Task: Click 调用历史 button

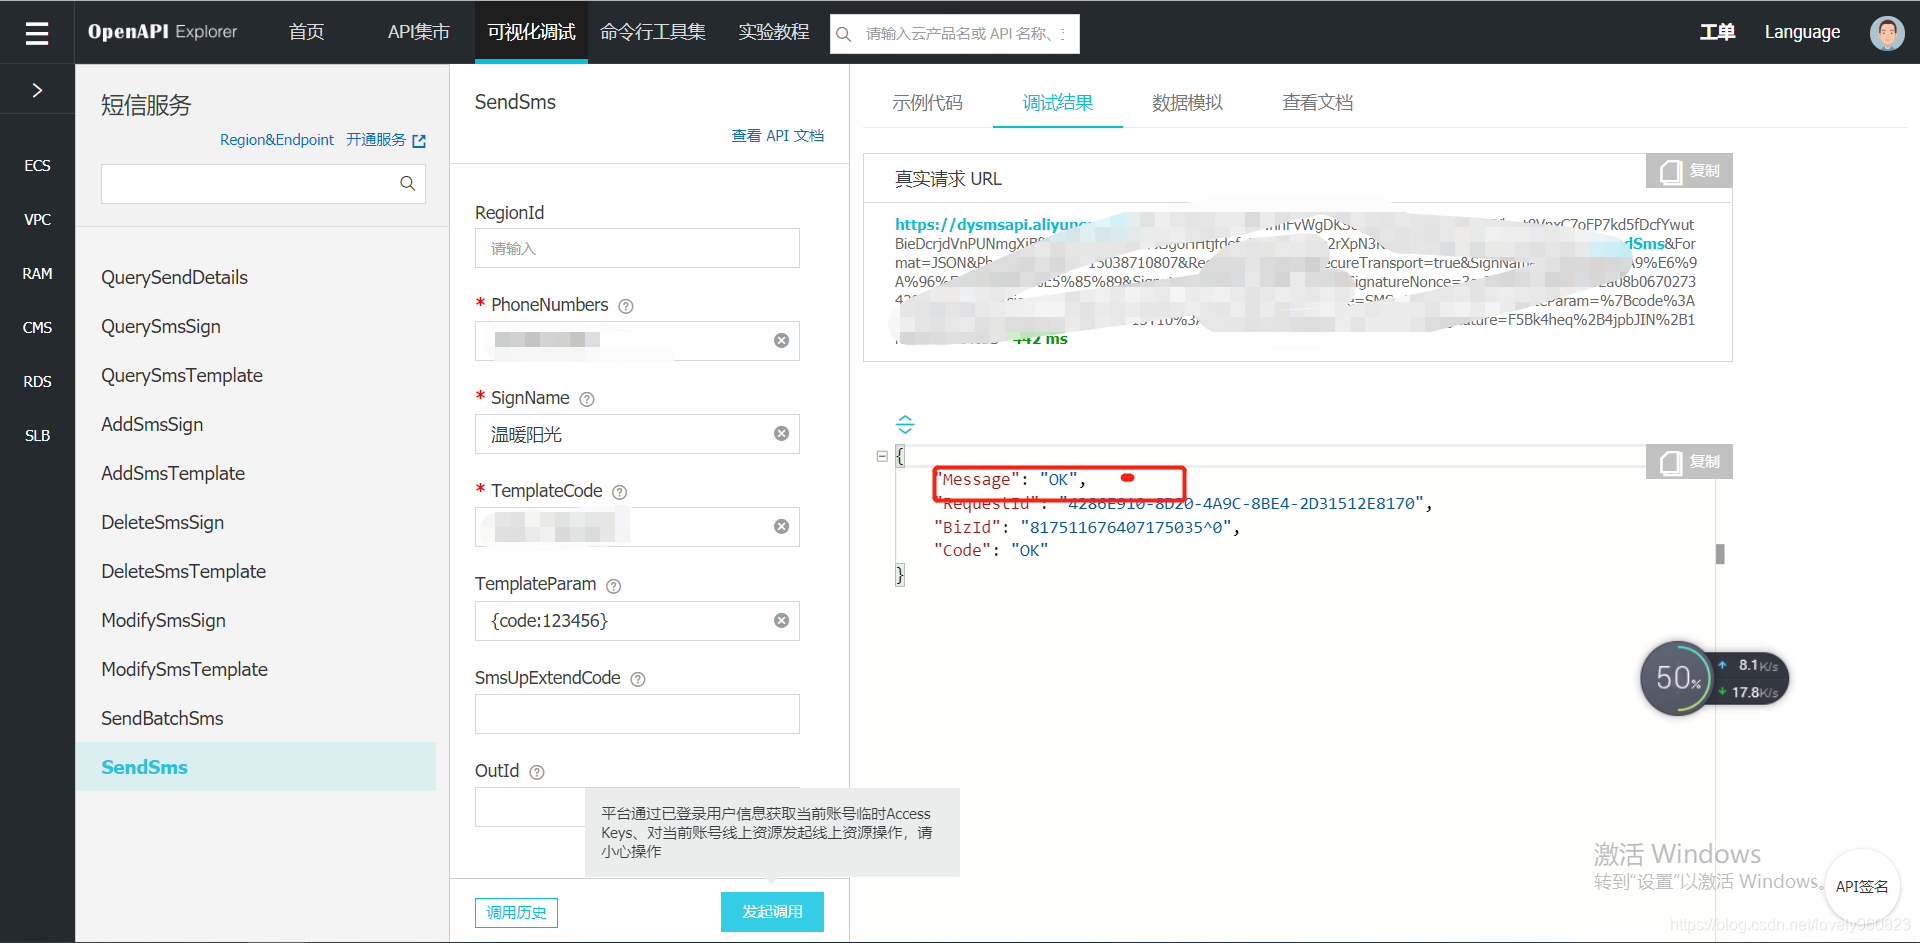Action: [516, 912]
